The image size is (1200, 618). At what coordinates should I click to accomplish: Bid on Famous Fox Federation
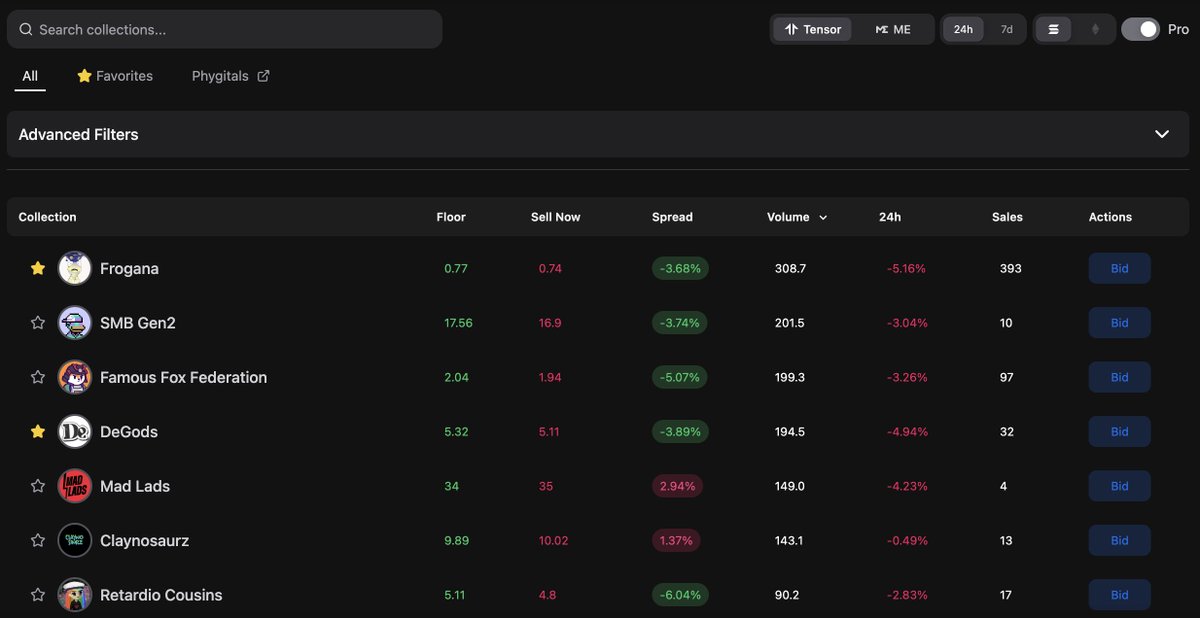(x=1120, y=377)
